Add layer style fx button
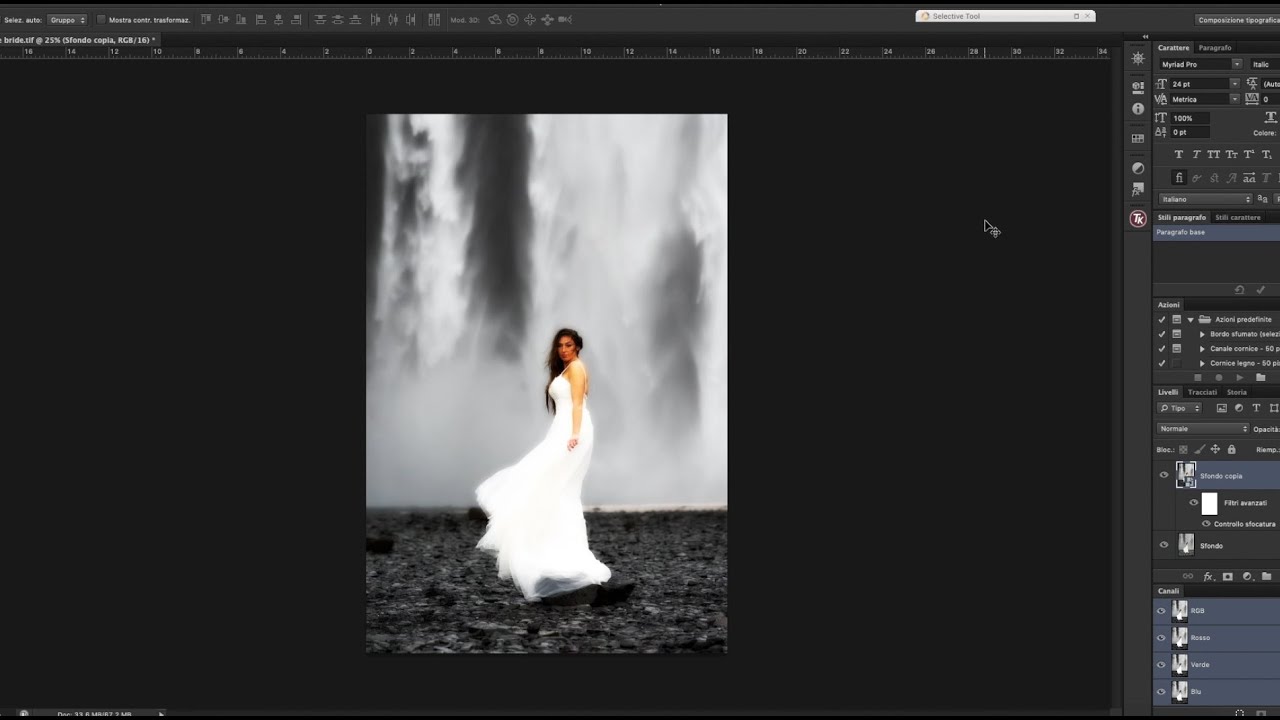The height and width of the screenshot is (720, 1280). click(1208, 576)
